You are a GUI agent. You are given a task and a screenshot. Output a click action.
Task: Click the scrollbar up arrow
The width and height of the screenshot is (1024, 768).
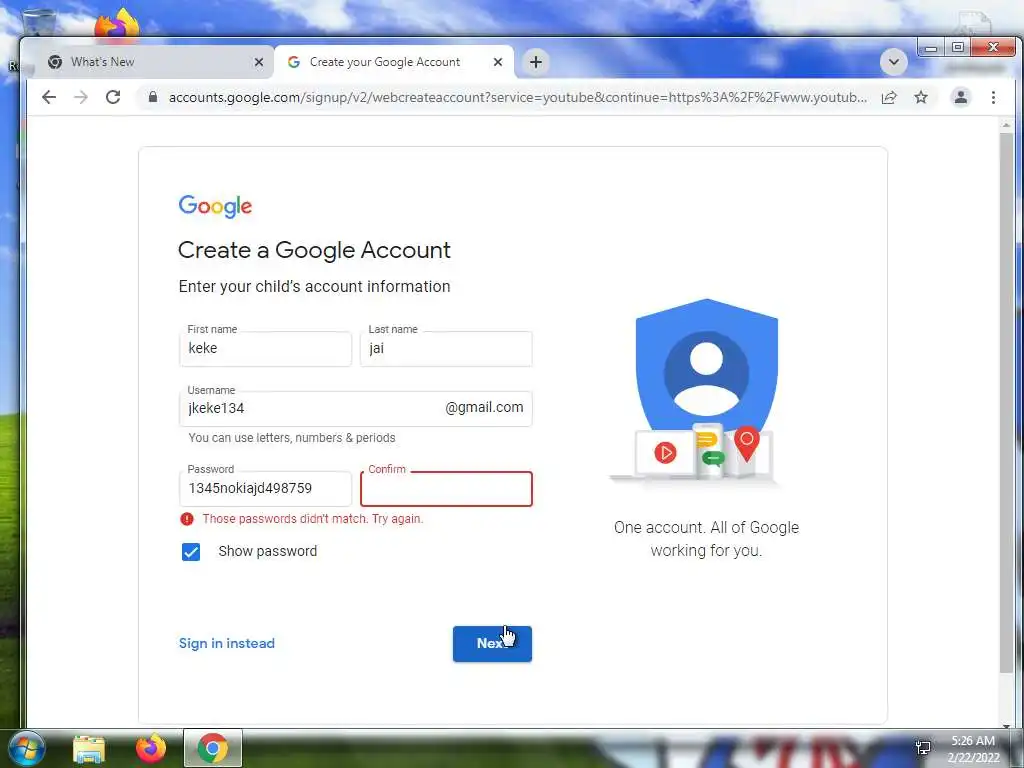[x=1006, y=124]
